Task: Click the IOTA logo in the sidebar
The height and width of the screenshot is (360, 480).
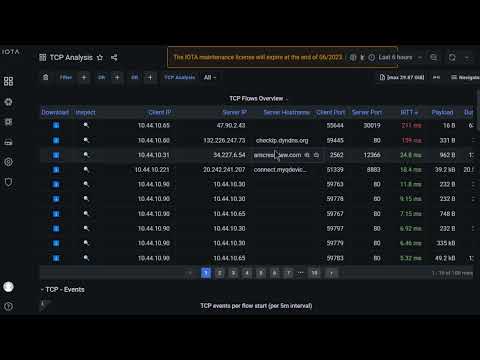Action: [x=11, y=52]
